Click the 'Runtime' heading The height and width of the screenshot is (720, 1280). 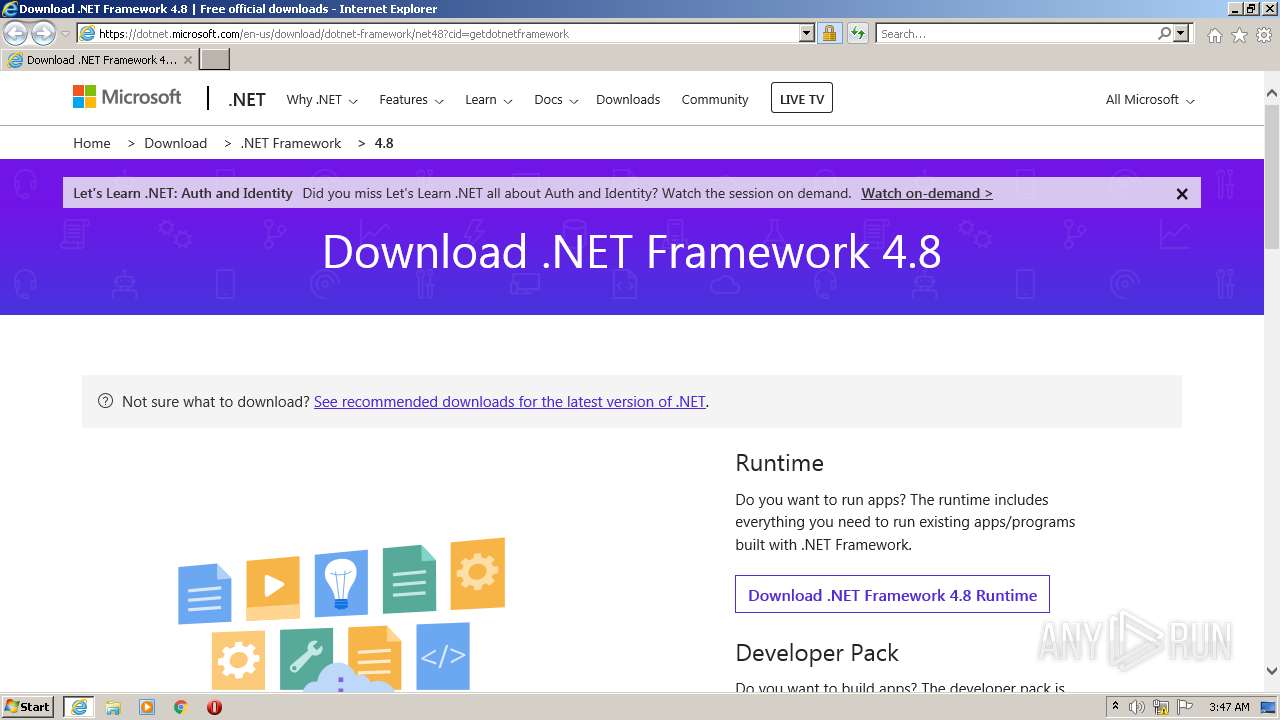(779, 463)
